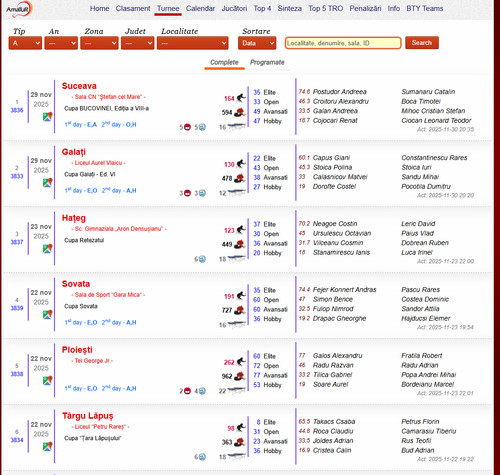
Task: Open Google Maps icon for Sovata tournament
Action: [x=47, y=315]
